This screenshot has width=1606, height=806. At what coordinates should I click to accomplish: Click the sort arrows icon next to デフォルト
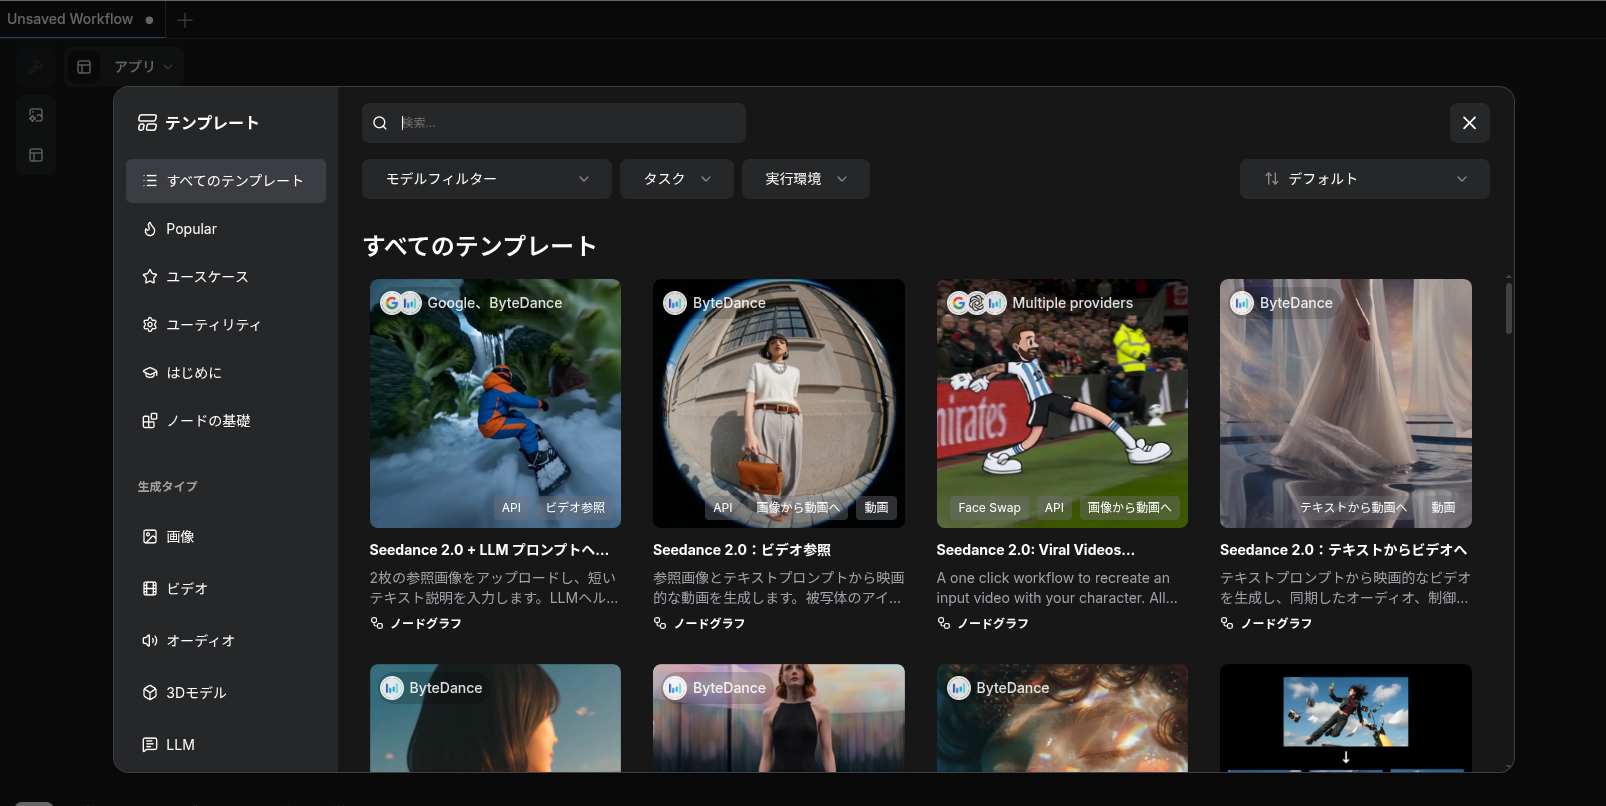[x=1272, y=179]
